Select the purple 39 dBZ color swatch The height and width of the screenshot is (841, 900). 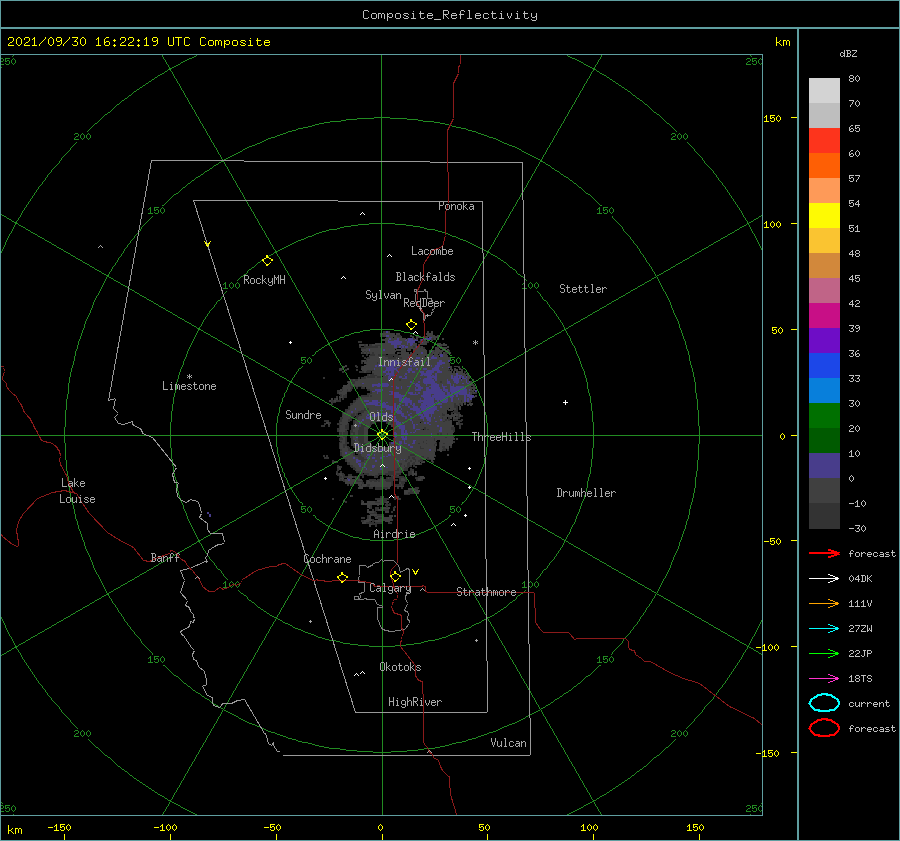click(824, 340)
